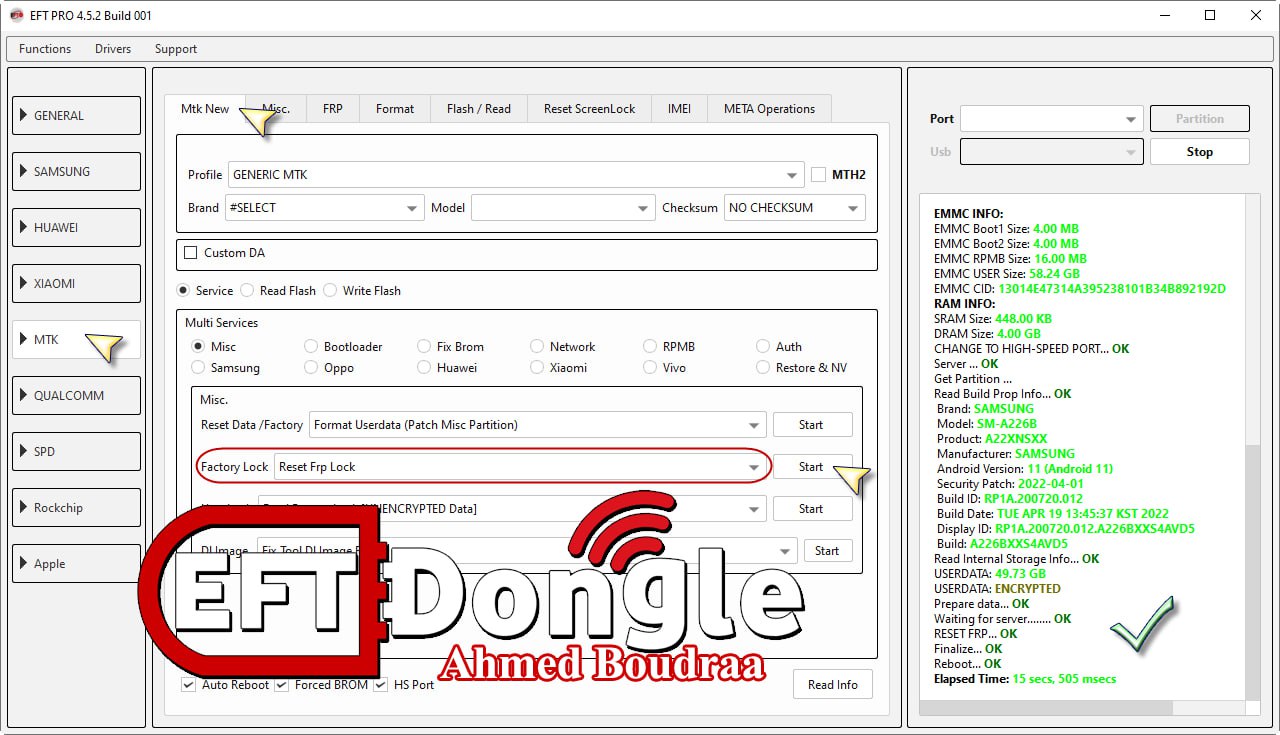Viewport: 1280px width, 735px height.
Task: Click the EMMC CID value in log
Action: (1112, 289)
